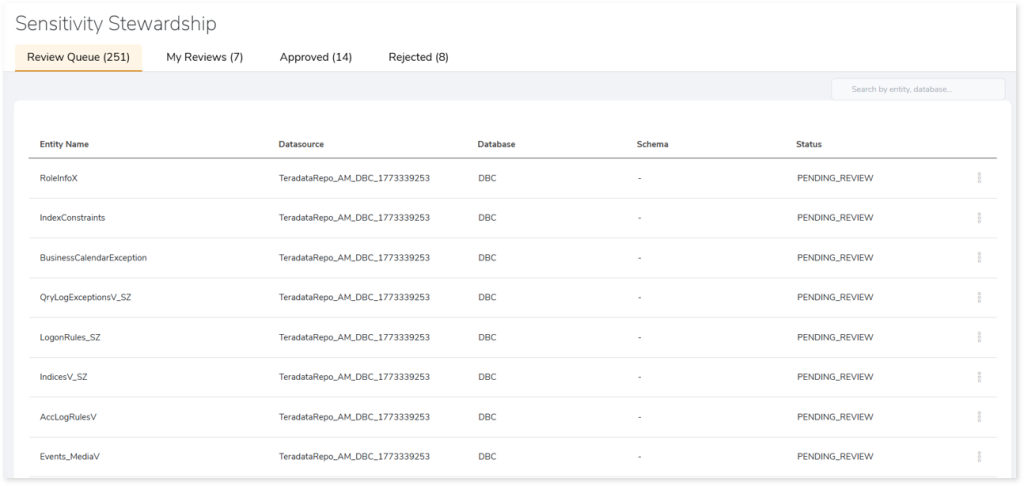The height and width of the screenshot is (486, 1024).
Task: Open the kebab menu for IndicesV_SZ row
Action: [x=979, y=377]
